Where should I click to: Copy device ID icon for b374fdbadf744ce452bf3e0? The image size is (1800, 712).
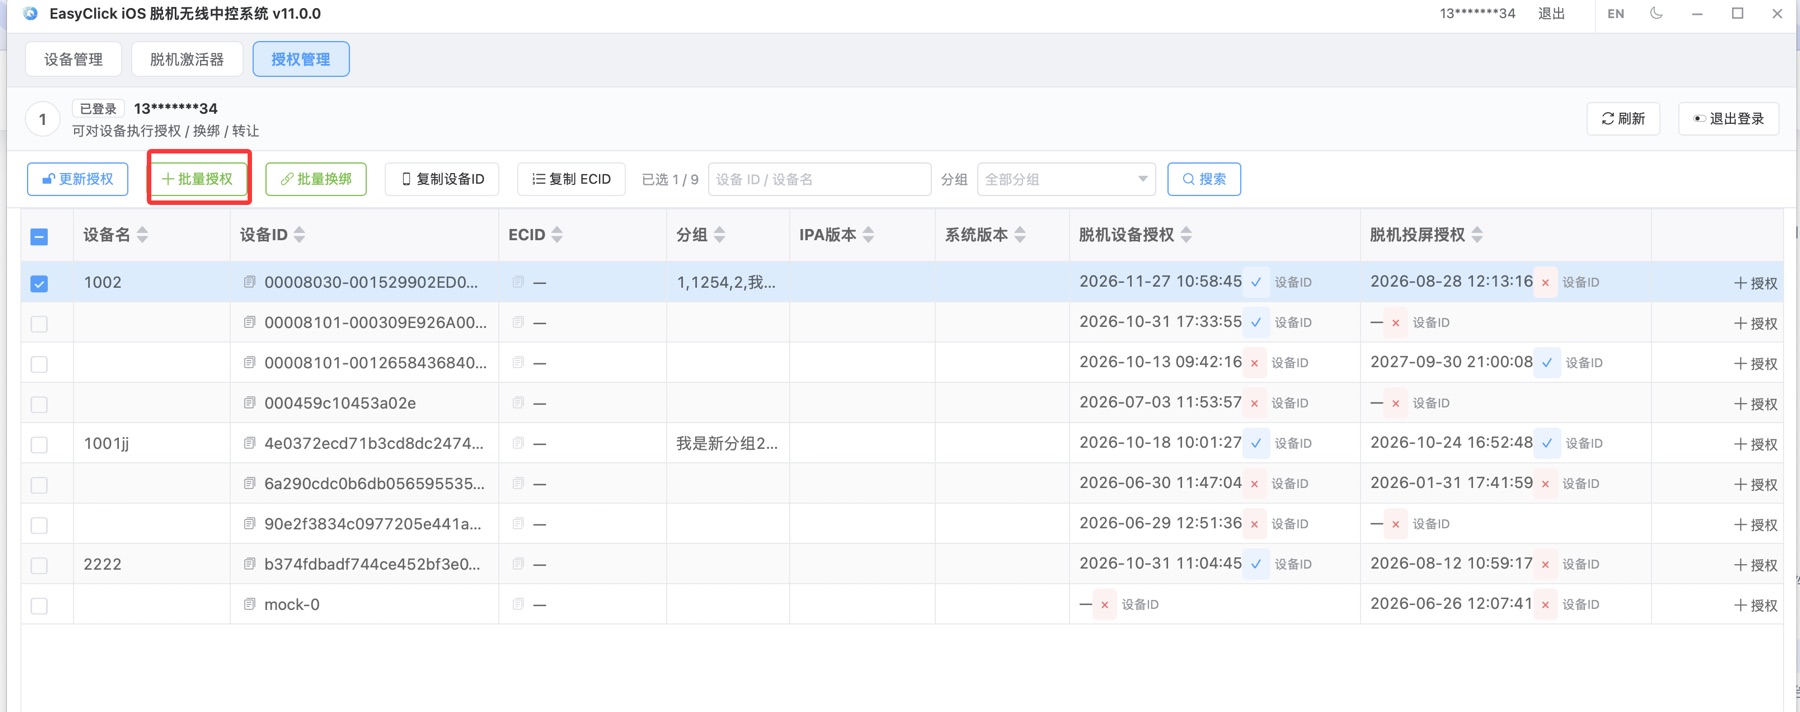click(250, 563)
